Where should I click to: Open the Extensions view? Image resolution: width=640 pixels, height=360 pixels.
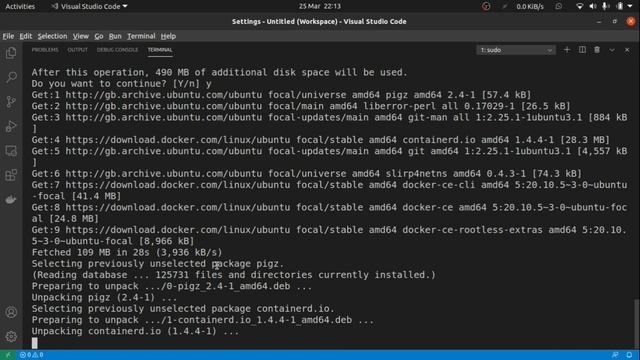click(x=11, y=175)
